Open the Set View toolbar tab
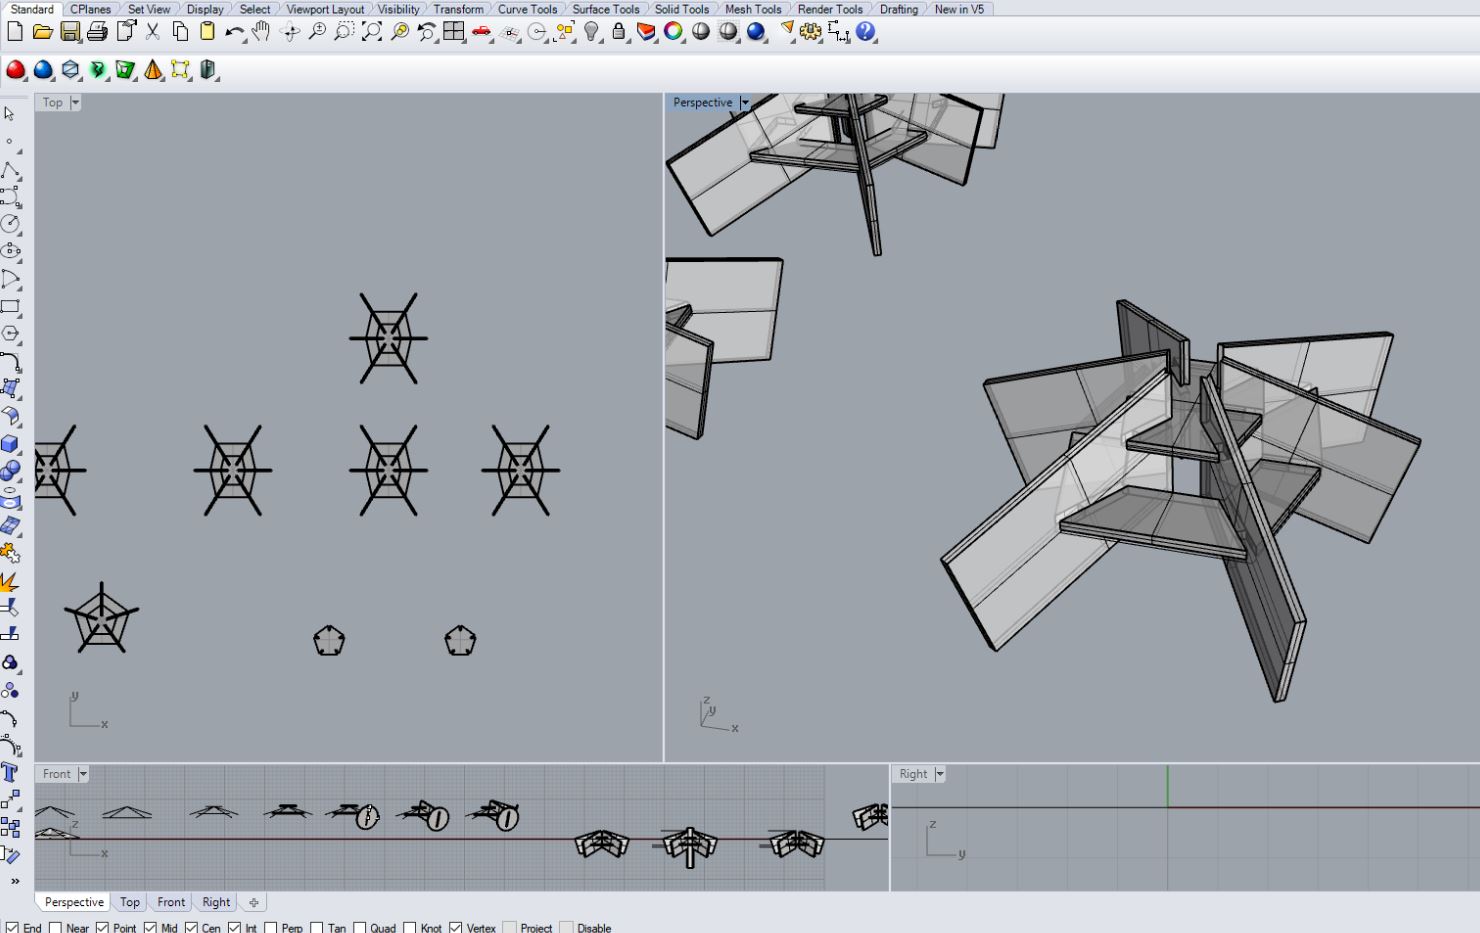This screenshot has width=1480, height=933. point(149,9)
